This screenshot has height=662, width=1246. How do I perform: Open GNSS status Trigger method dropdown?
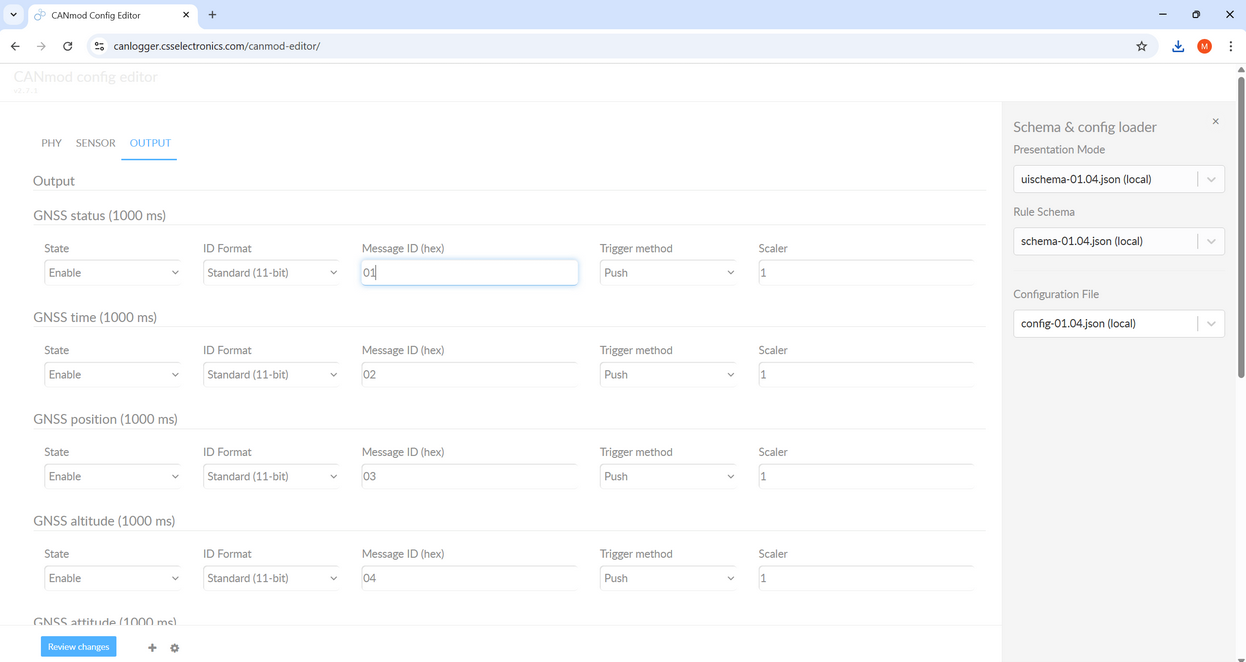coord(668,273)
